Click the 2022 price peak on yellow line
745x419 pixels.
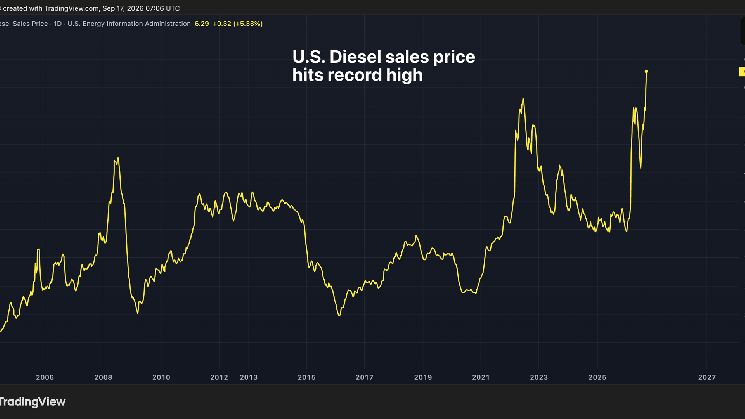tap(523, 99)
